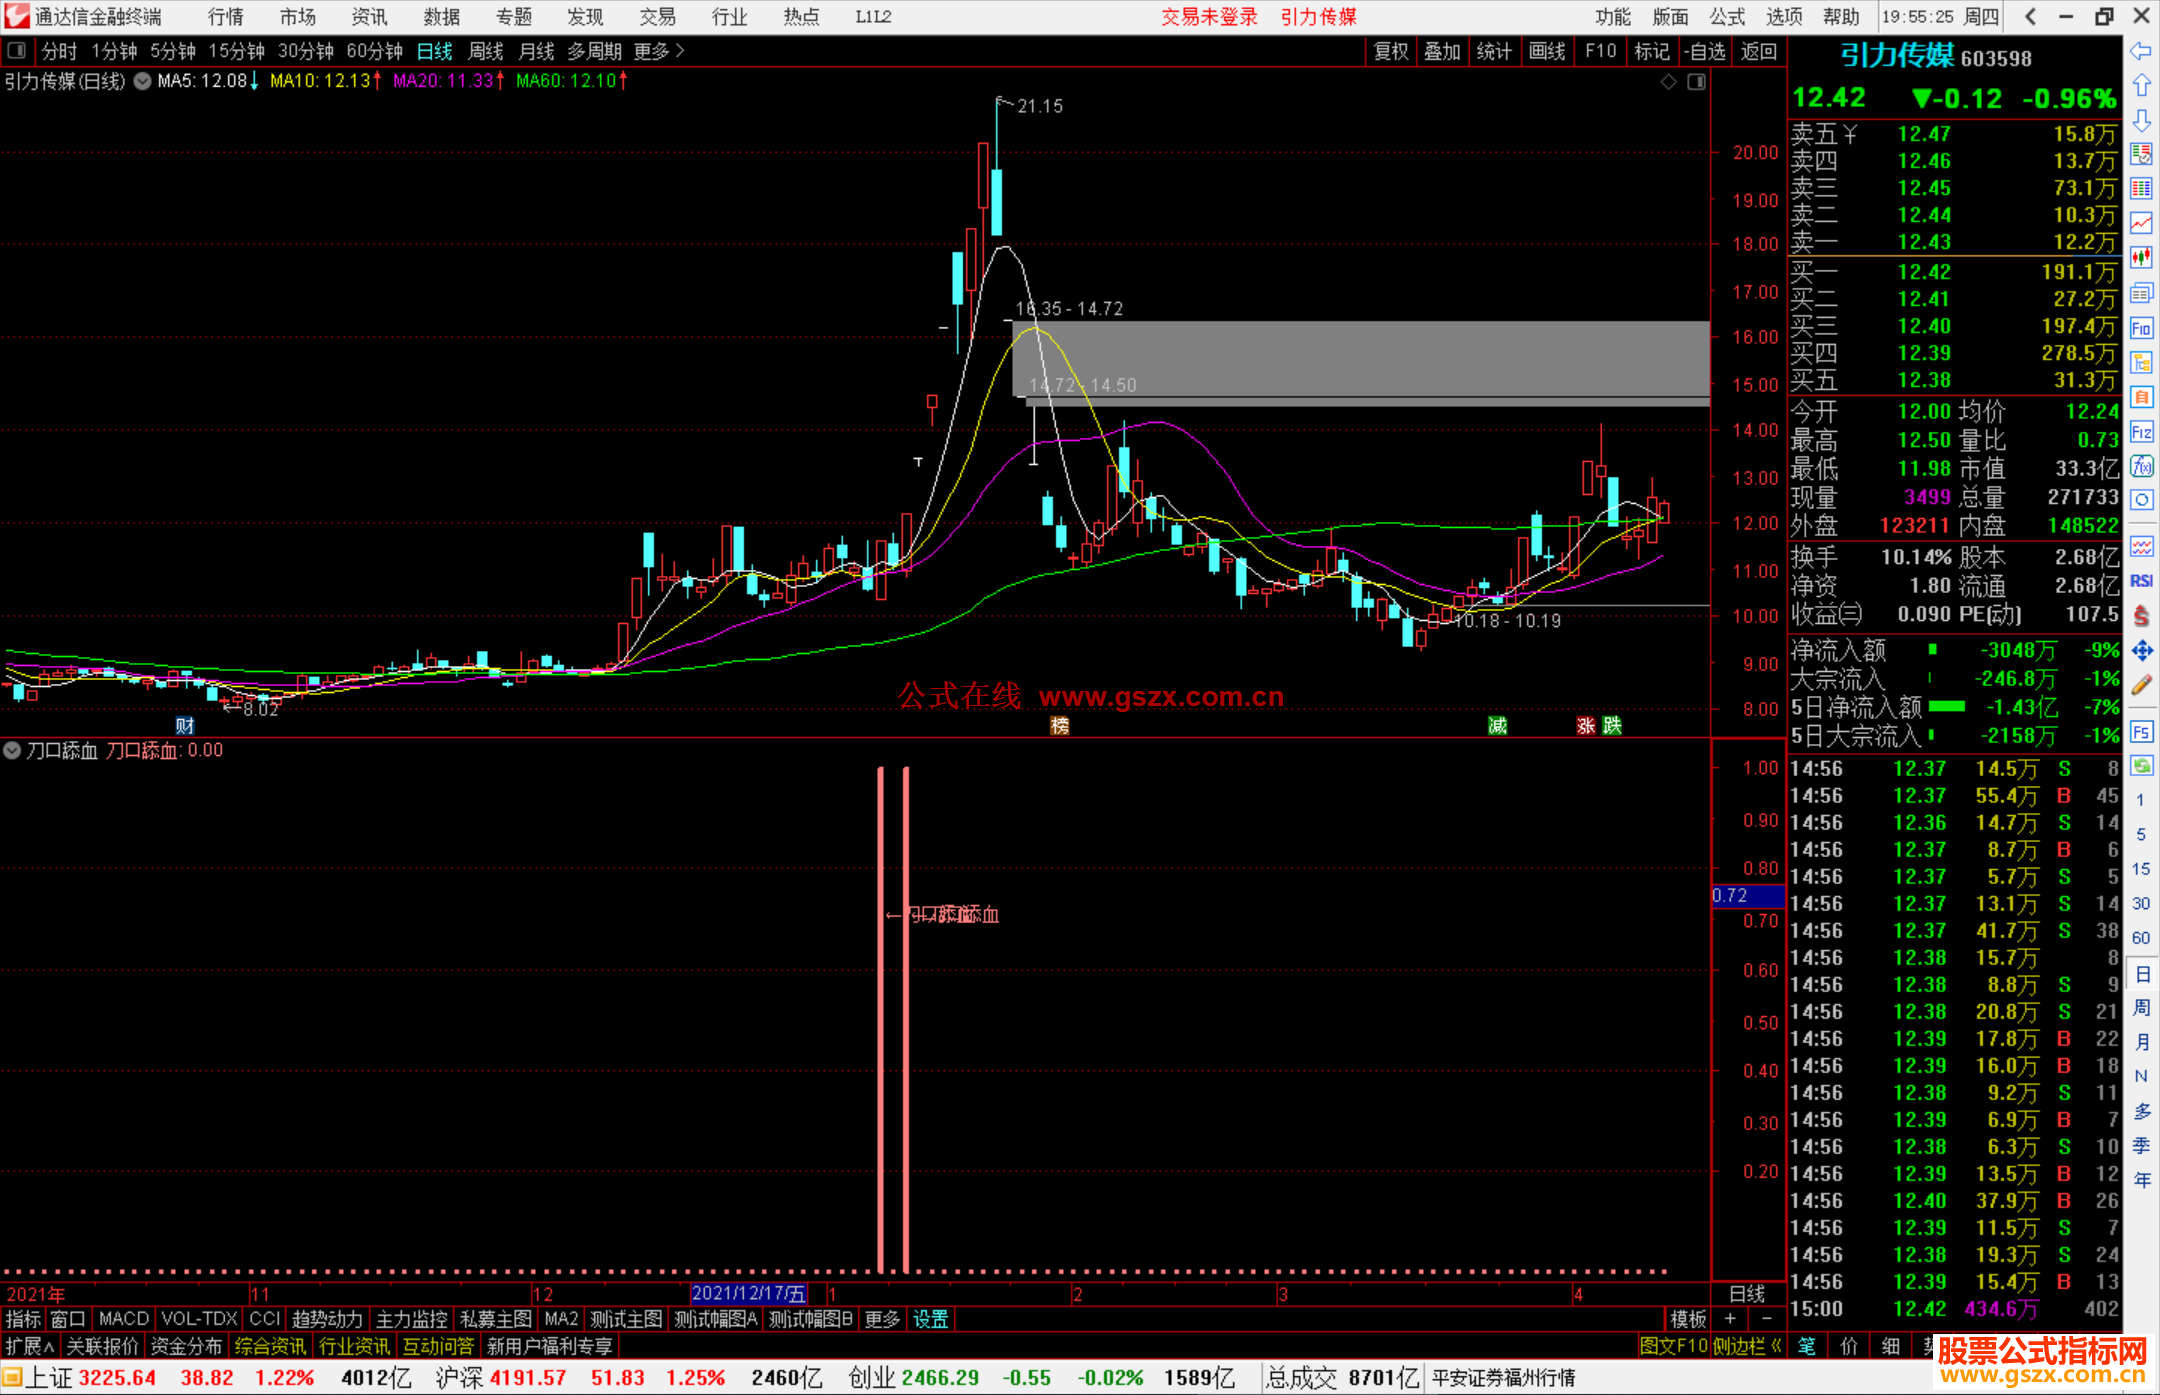Image resolution: width=2160 pixels, height=1395 pixels.
Task: Open the 复权 adjustment dropdown
Action: pyautogui.click(x=1390, y=51)
